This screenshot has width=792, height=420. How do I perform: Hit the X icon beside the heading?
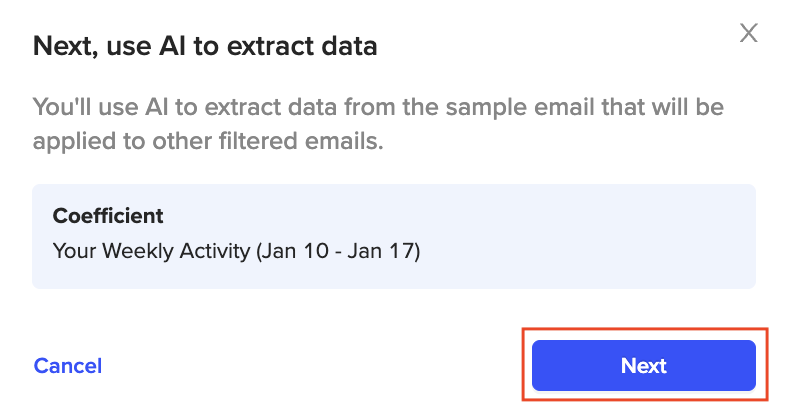748,33
